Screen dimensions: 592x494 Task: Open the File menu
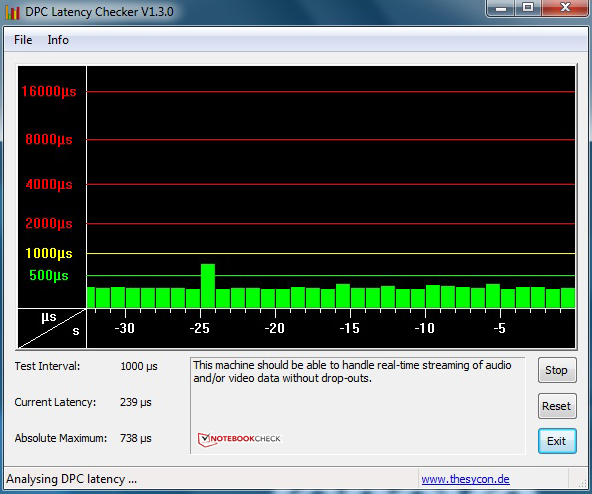click(x=23, y=40)
